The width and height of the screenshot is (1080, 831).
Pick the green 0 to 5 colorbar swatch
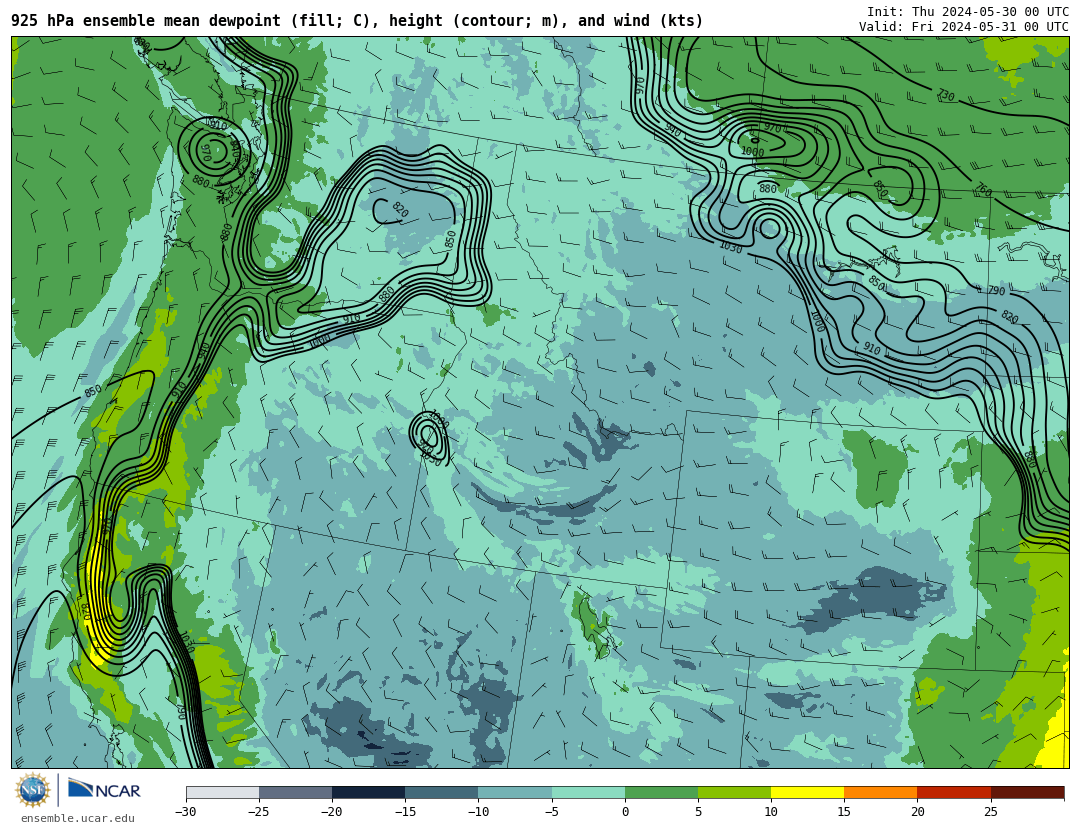point(661,792)
